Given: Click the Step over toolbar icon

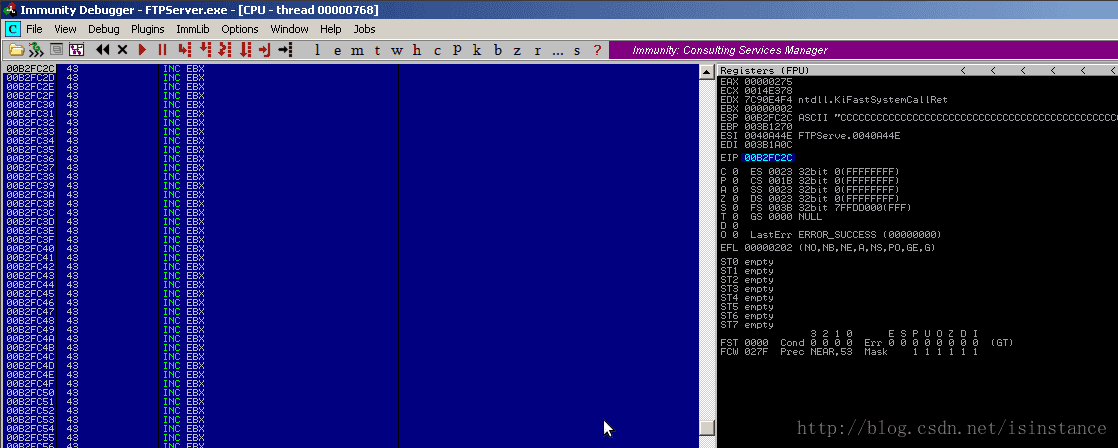Looking at the screenshot, I should tap(205, 50).
